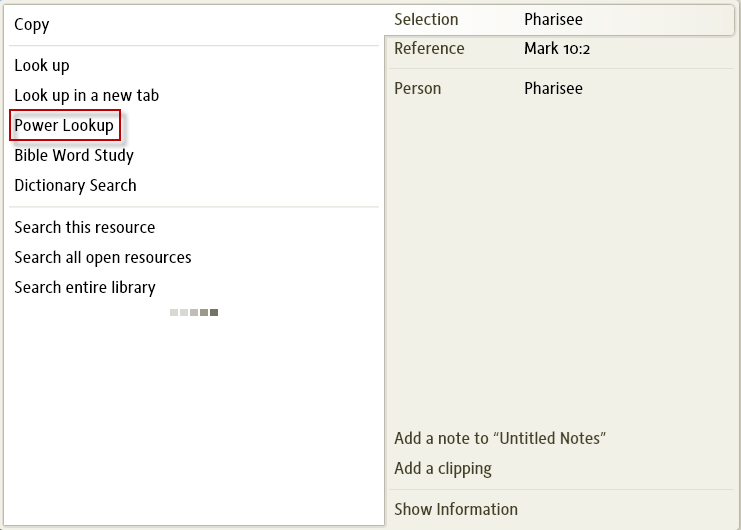Viewport: 741px width, 530px height.
Task: Click Add a clipping
Action: coord(443,468)
